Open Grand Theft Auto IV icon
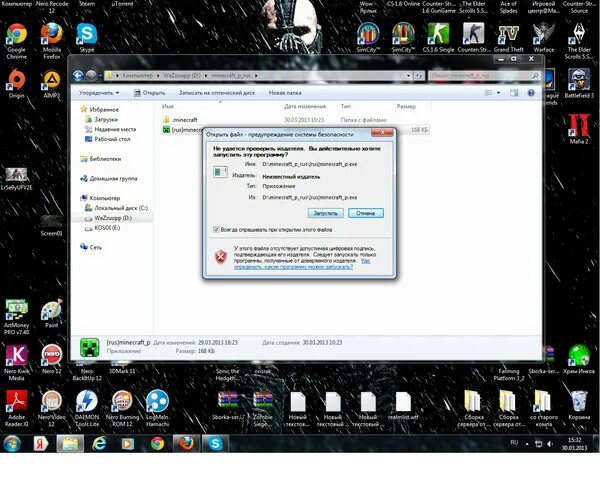The image size is (600, 480). point(509,38)
